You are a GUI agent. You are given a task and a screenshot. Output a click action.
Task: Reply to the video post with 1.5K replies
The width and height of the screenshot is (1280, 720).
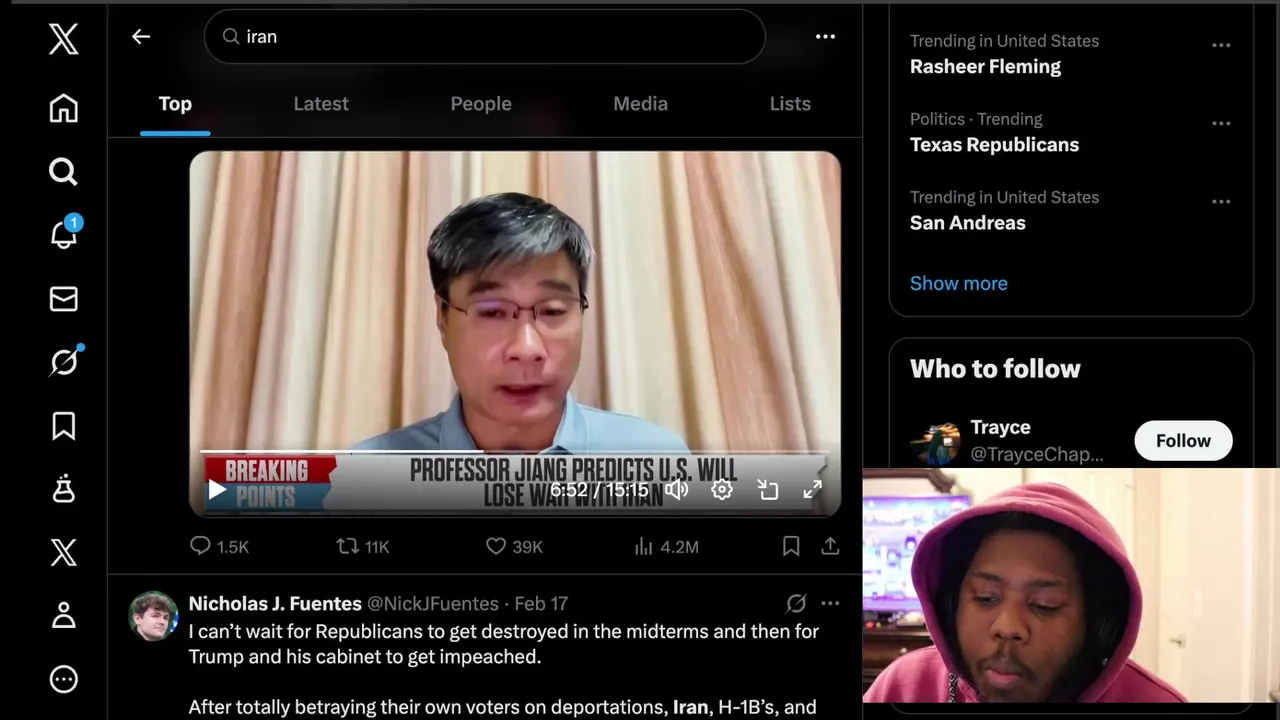point(219,547)
